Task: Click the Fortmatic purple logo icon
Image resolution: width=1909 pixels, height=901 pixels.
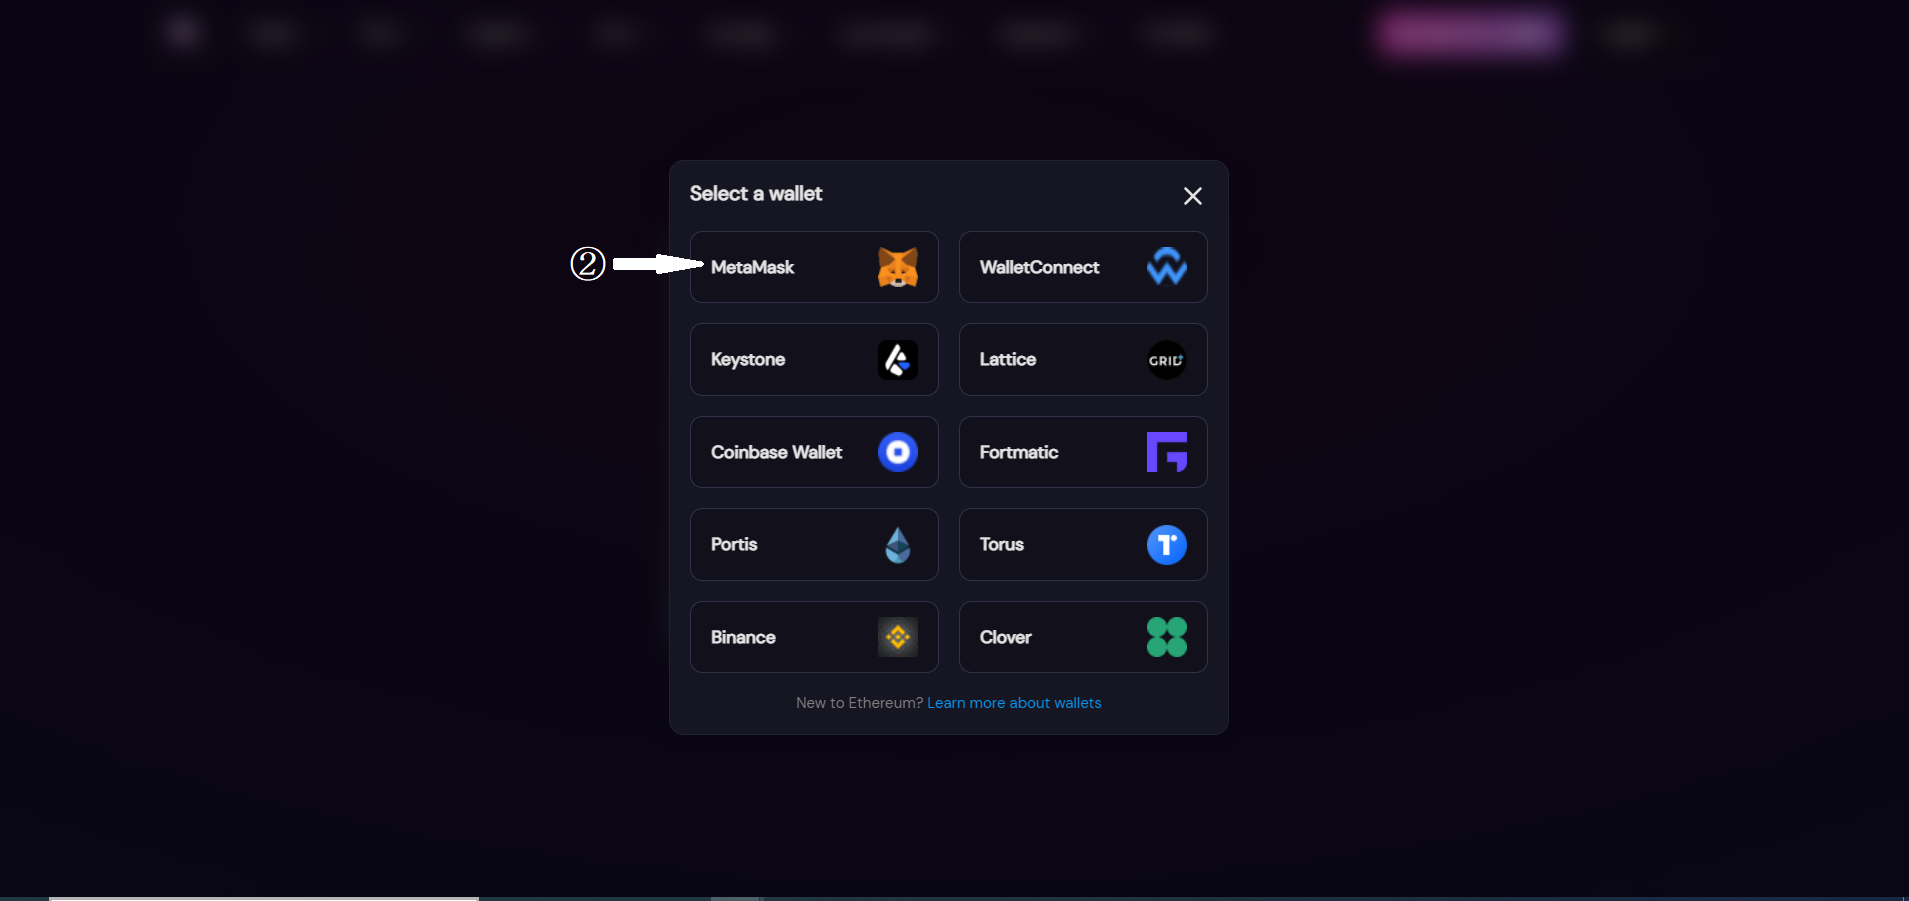Action: pos(1166,452)
